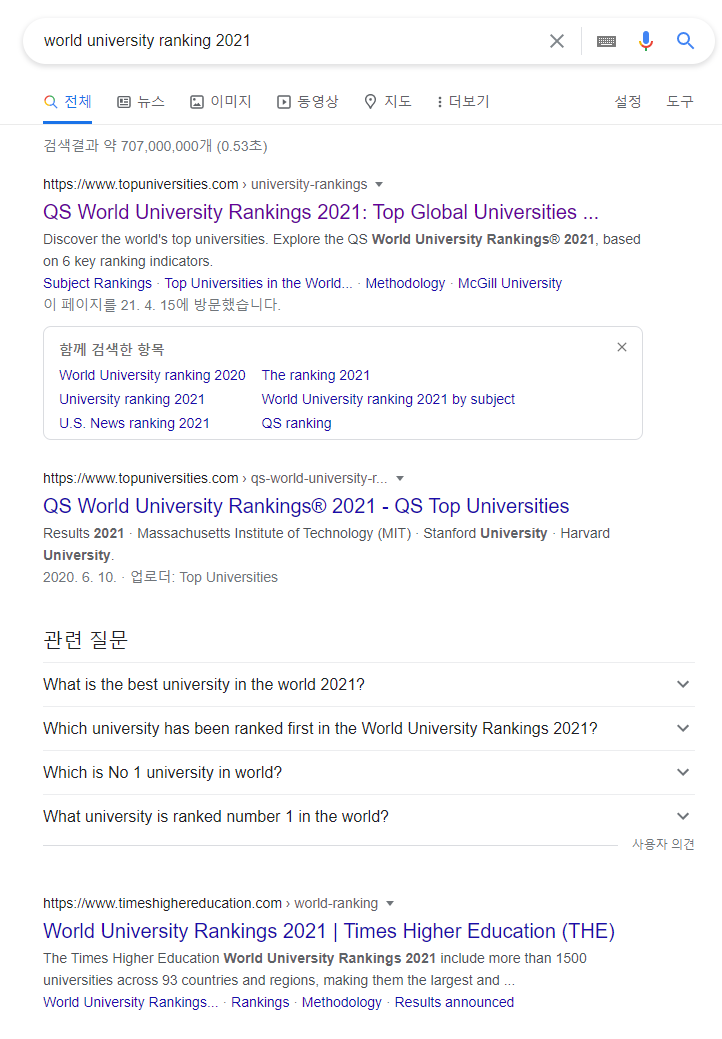The width and height of the screenshot is (722, 1039).
Task: Open dropdown arrow next to qs-world-university-r... URL
Action: [400, 478]
